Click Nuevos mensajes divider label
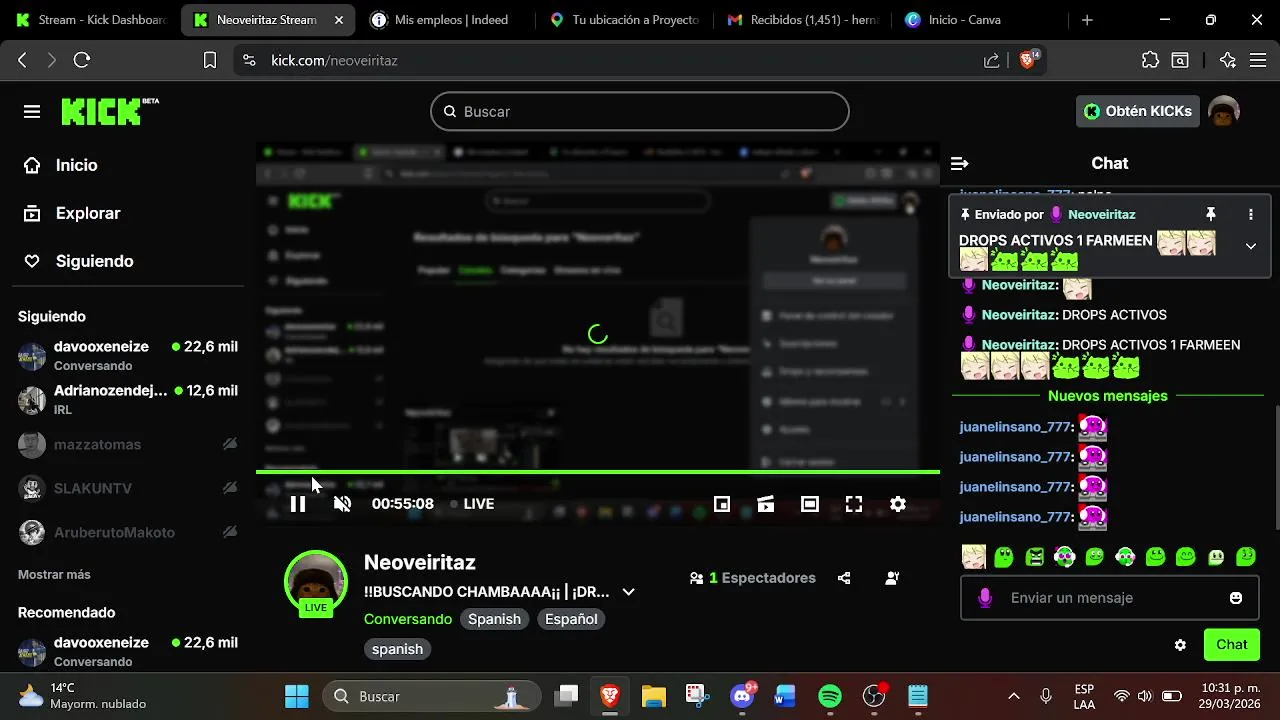The height and width of the screenshot is (720, 1280). click(x=1108, y=396)
